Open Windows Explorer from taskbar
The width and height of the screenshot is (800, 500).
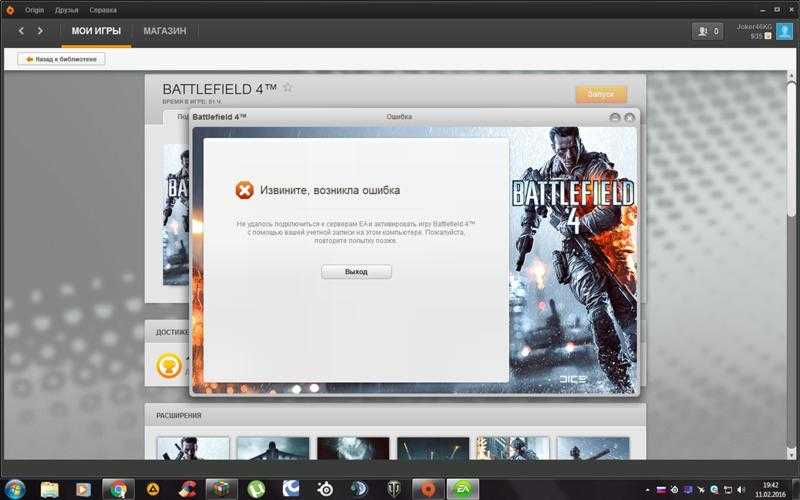49,489
